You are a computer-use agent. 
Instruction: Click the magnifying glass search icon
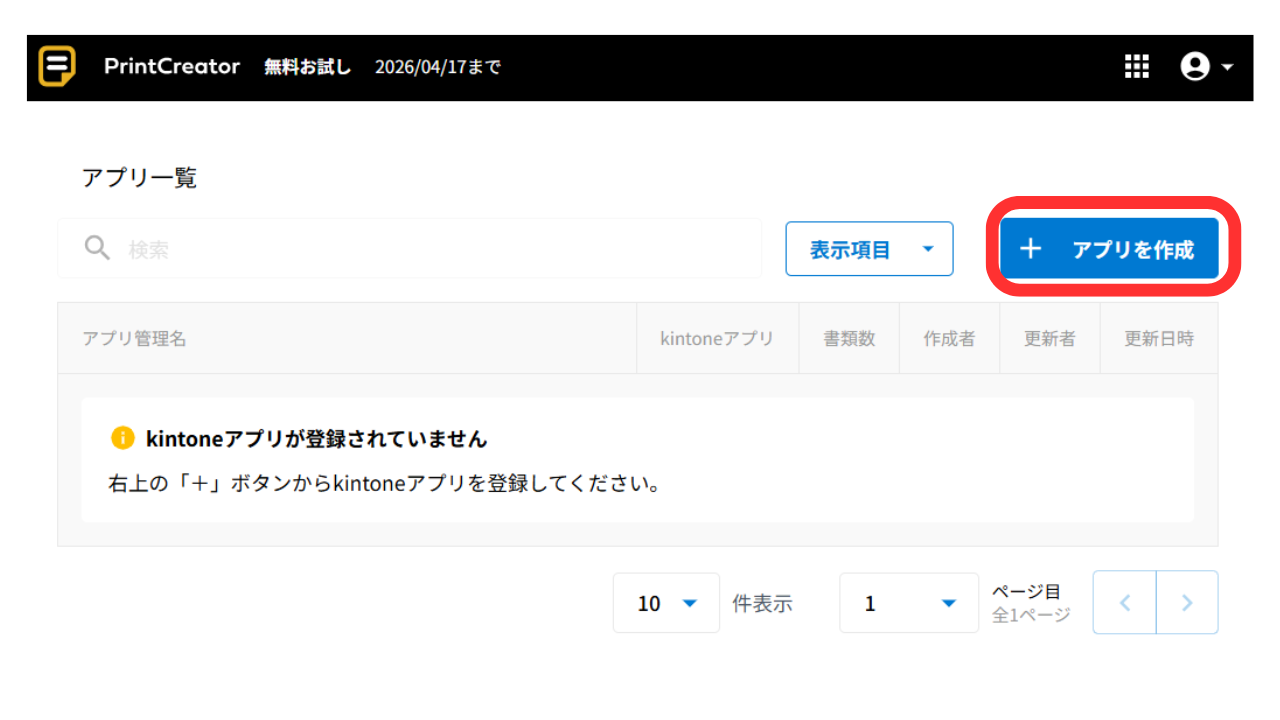coord(97,248)
